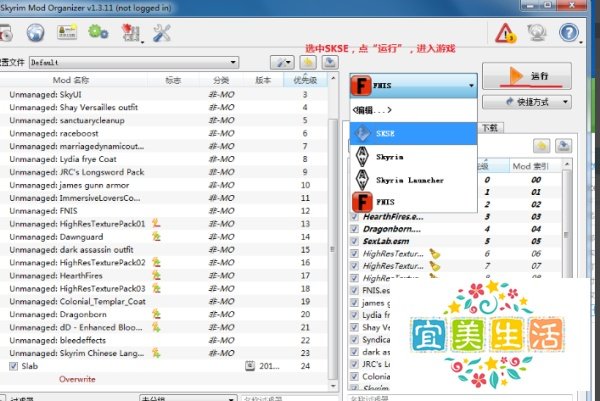The width and height of the screenshot is (600, 401).
Task: Choose the edit entry in executable list
Action: tap(413, 110)
